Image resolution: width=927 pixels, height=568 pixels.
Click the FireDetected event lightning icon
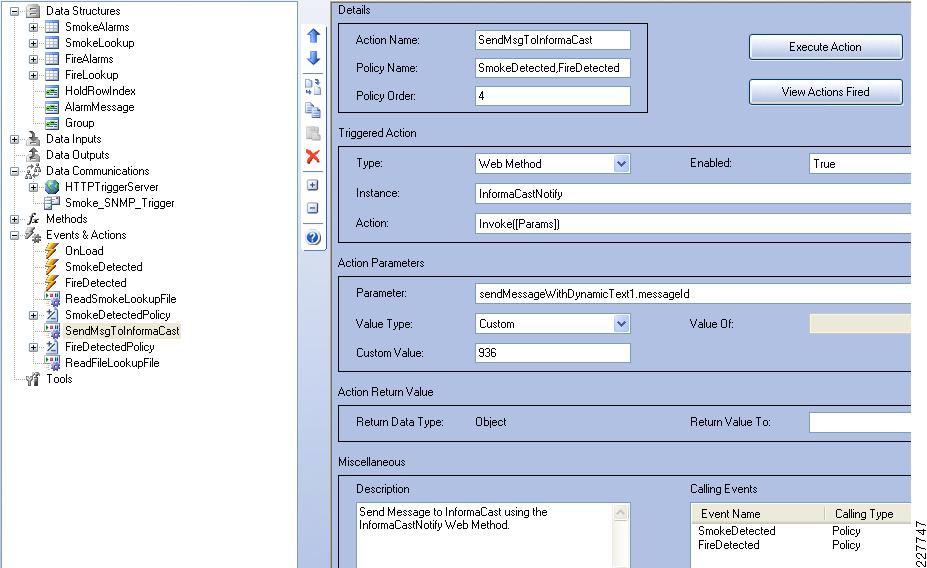[52, 283]
